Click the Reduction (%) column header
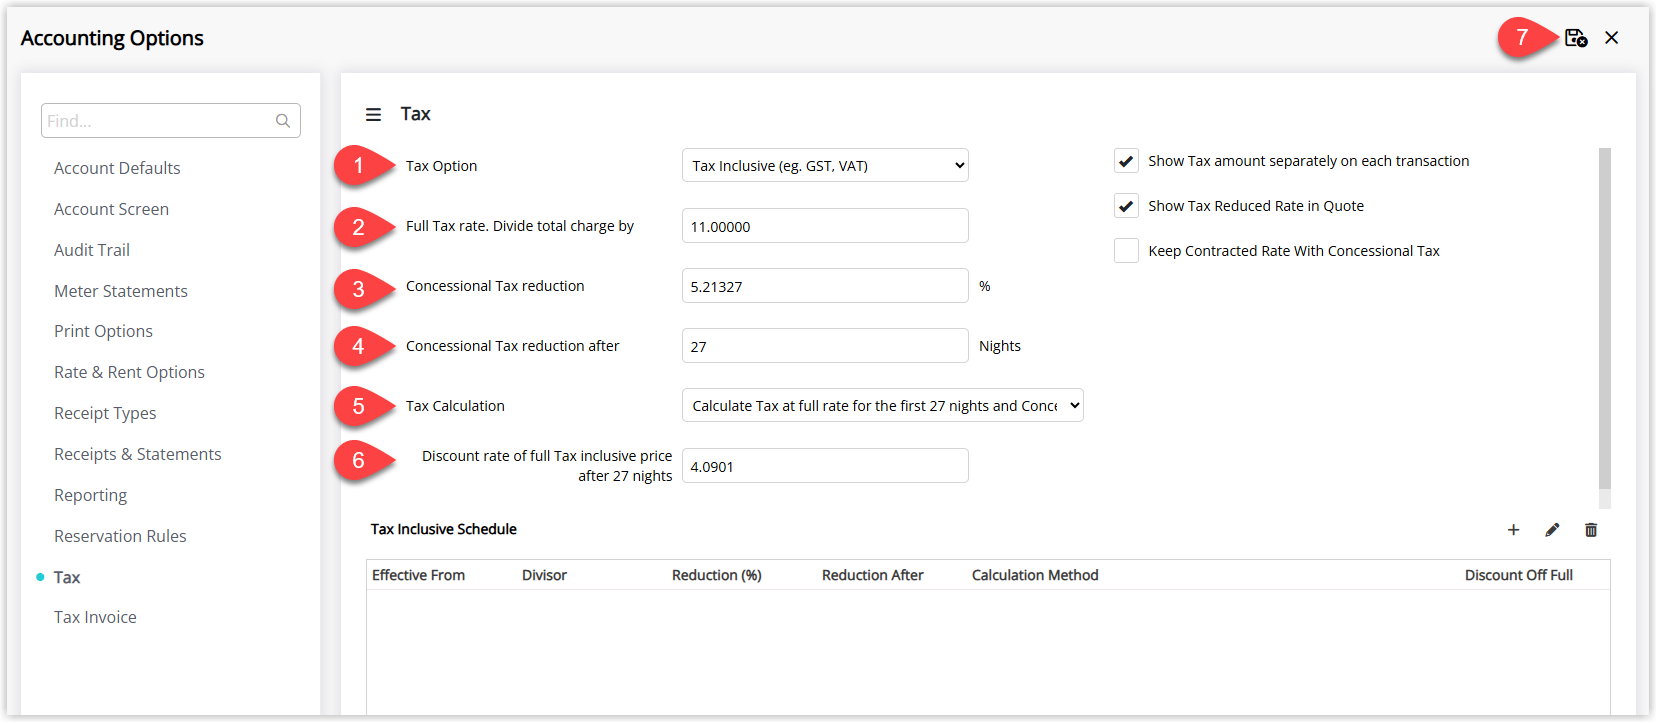Image resolution: width=1657 pixels, height=723 pixels. 717,575
